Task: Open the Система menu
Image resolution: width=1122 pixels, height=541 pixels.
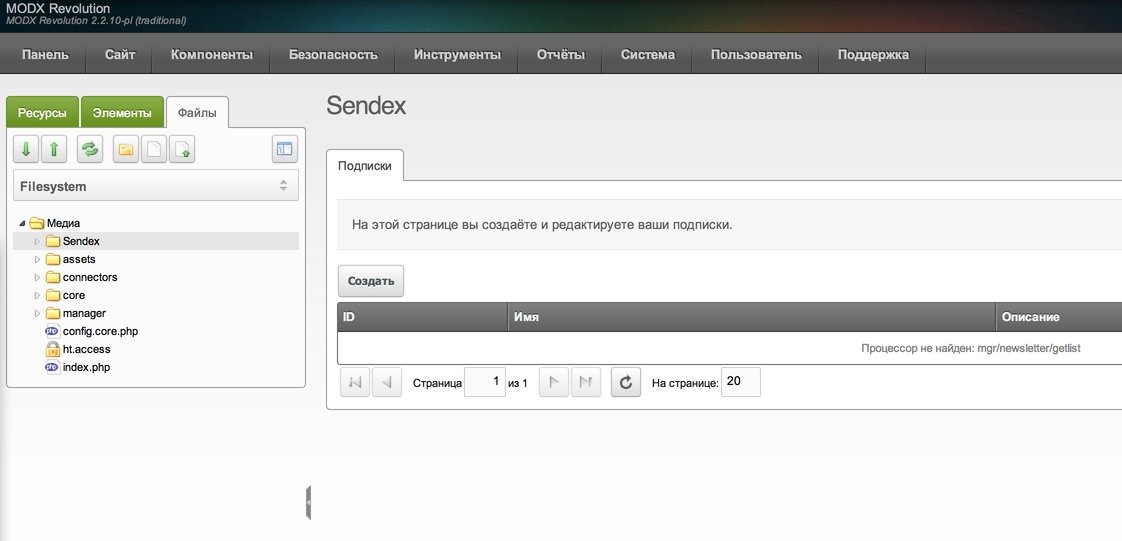Action: (x=647, y=55)
